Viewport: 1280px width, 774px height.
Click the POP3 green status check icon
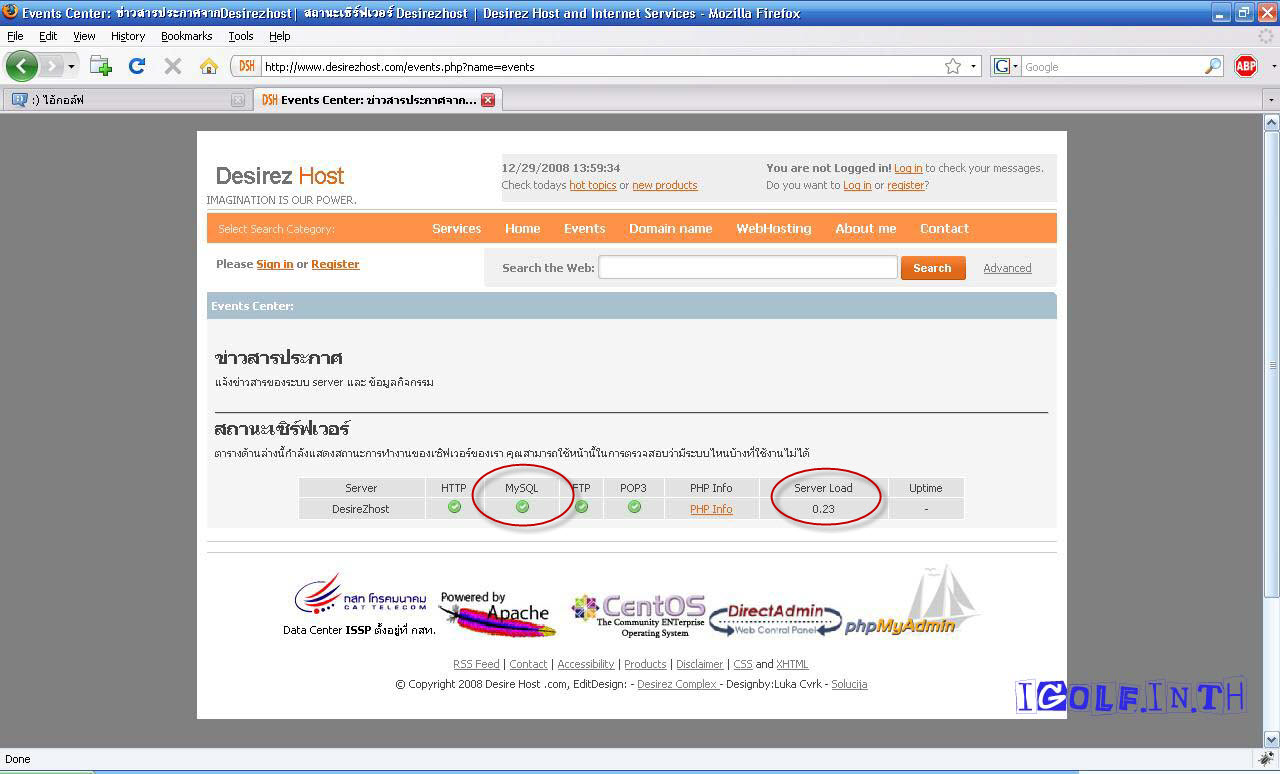(x=634, y=507)
